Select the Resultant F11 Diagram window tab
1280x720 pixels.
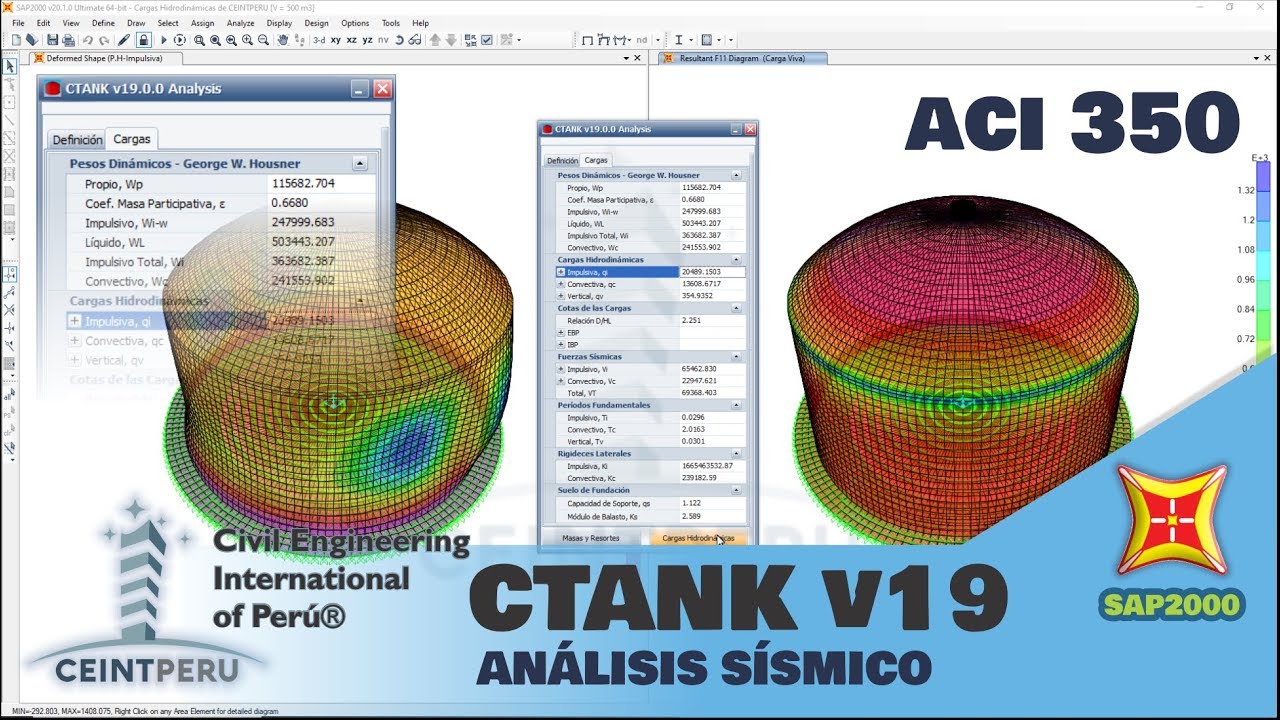point(743,58)
